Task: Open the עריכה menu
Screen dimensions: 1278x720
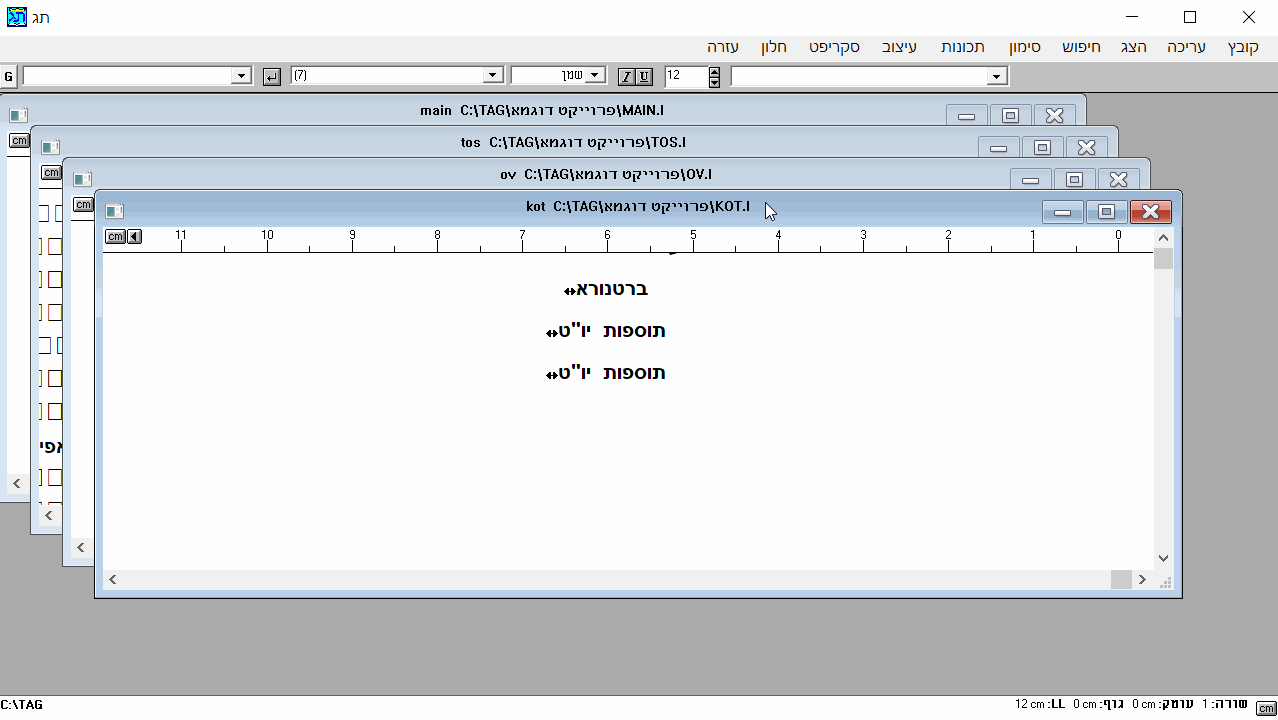Action: [x=1186, y=47]
